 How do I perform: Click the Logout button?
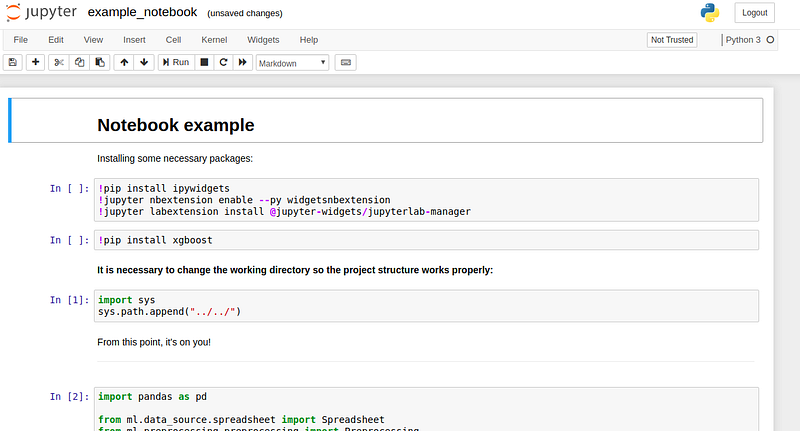pos(755,13)
